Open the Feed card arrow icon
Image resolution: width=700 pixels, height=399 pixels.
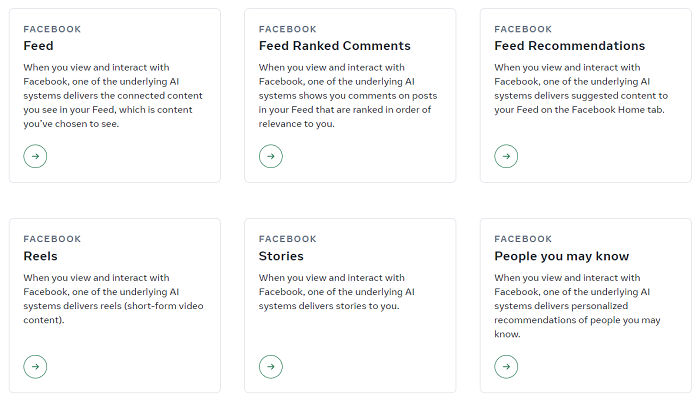coord(35,156)
